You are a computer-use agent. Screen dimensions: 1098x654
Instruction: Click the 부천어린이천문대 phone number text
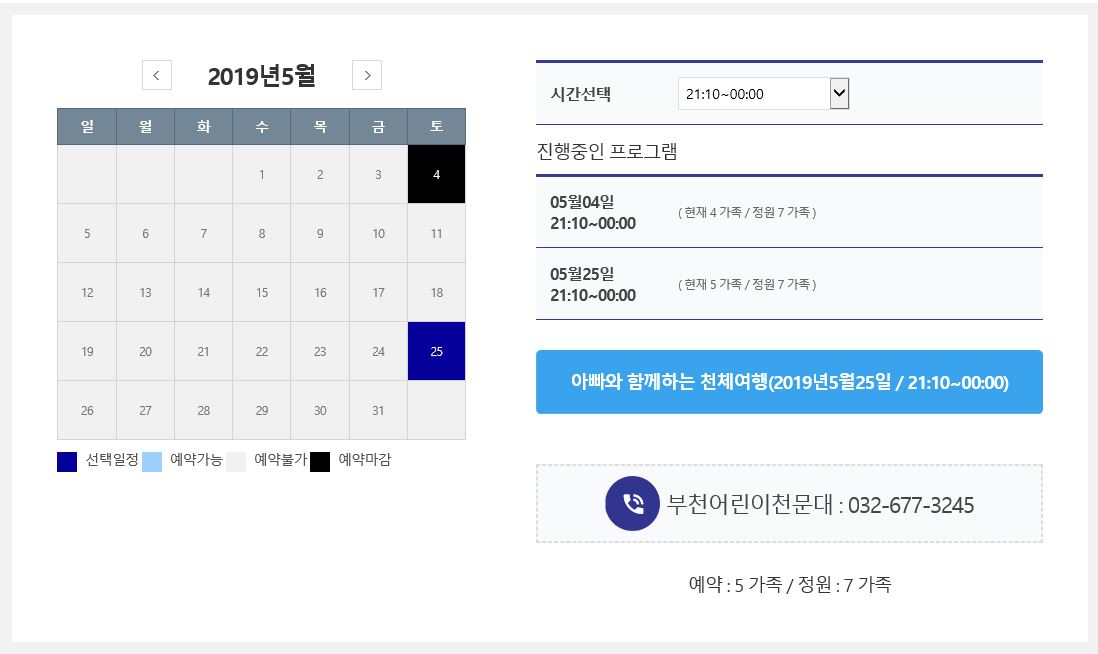pos(820,505)
